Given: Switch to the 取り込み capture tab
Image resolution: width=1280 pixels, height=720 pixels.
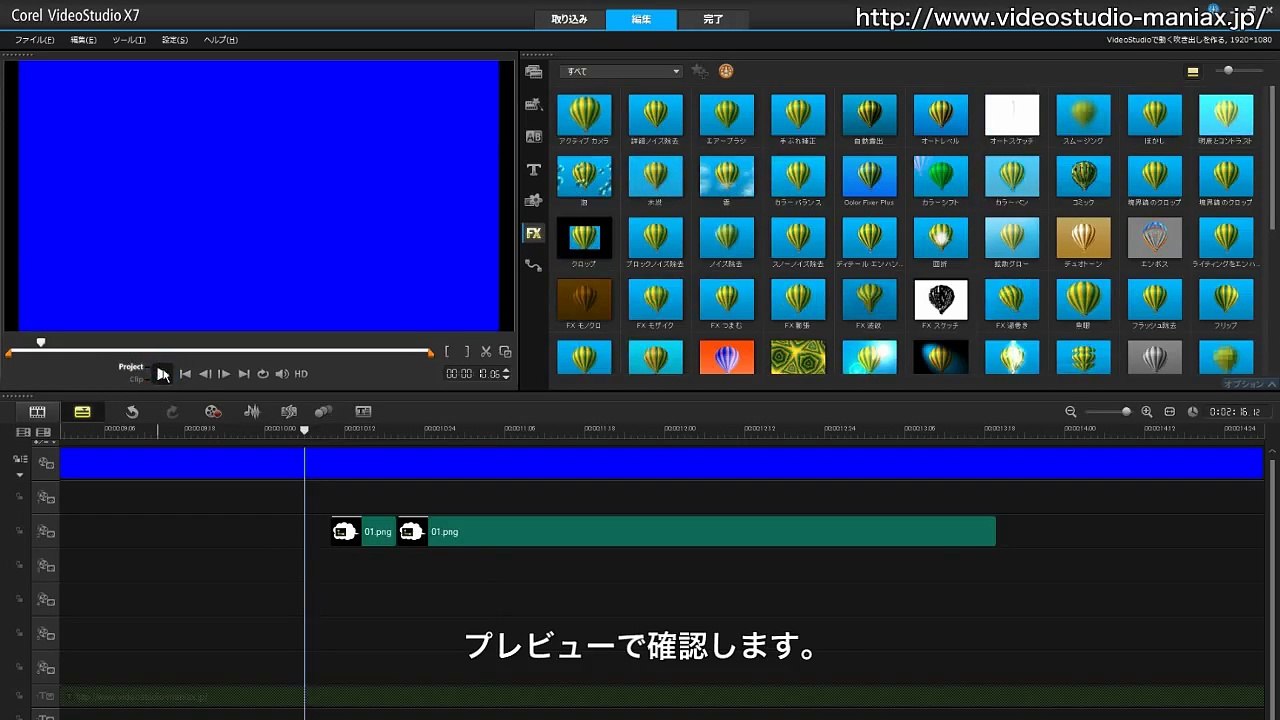Looking at the screenshot, I should (570, 19).
